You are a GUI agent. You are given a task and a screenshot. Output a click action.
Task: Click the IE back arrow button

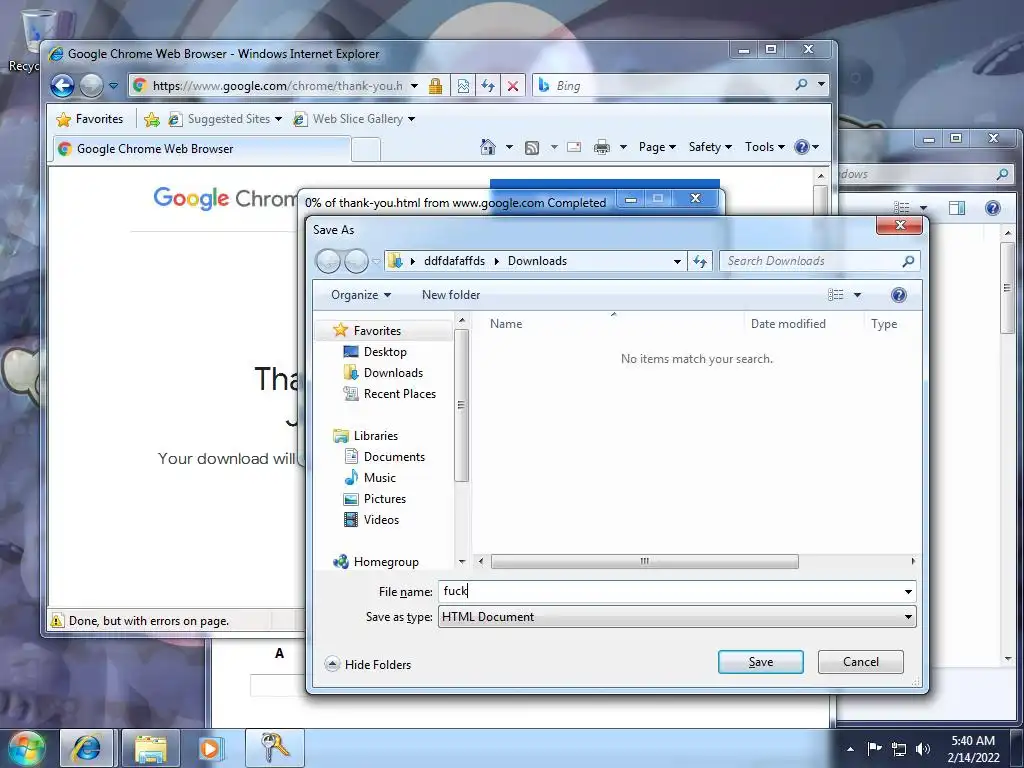coord(63,86)
